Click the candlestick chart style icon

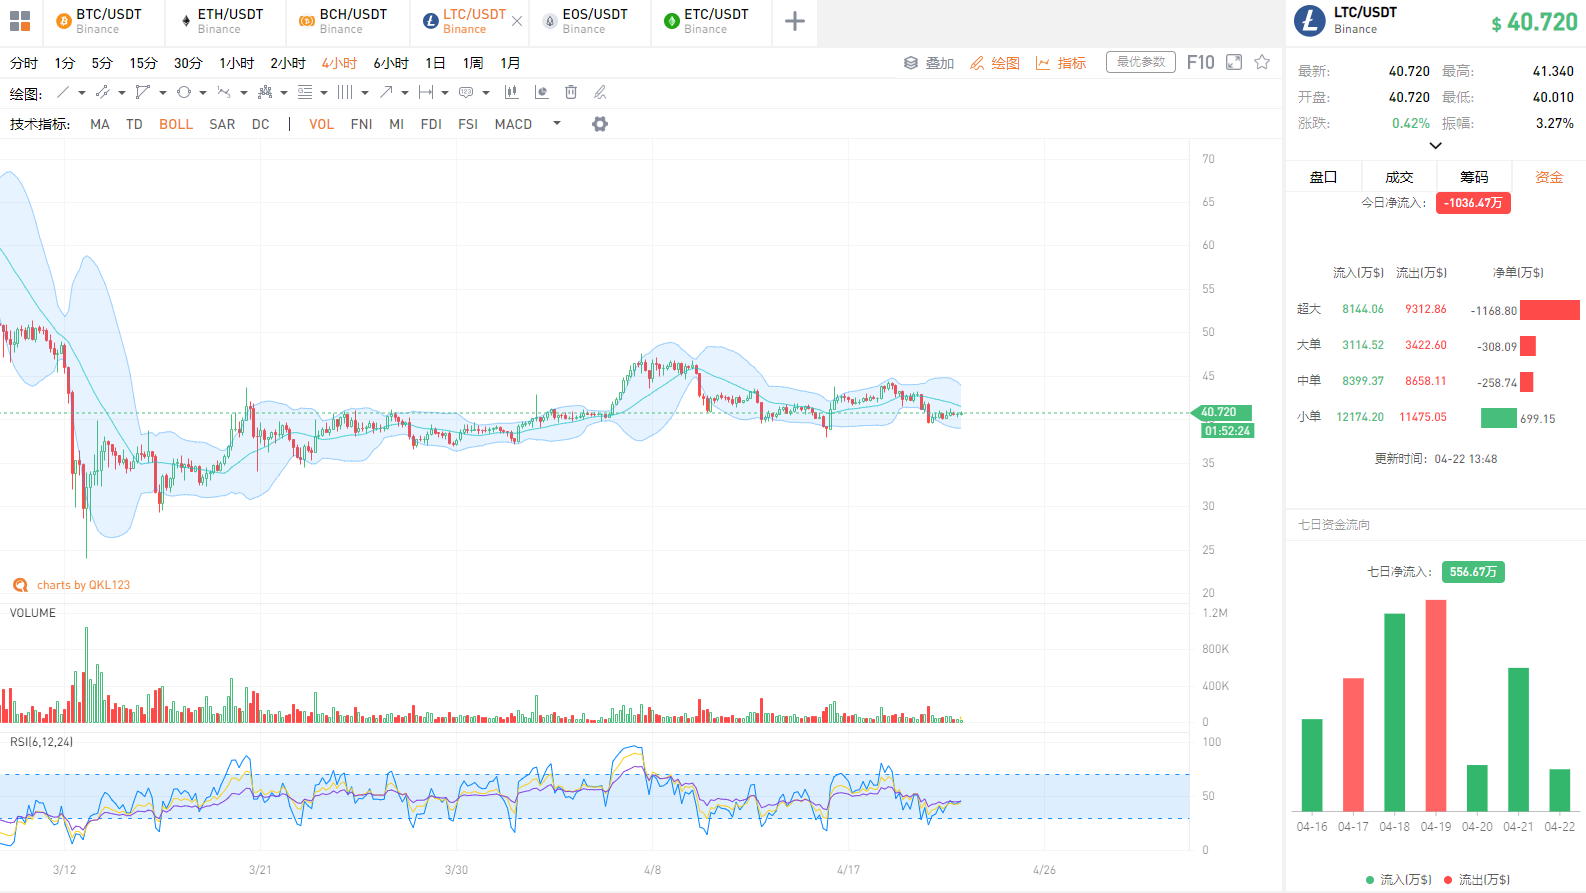click(511, 92)
